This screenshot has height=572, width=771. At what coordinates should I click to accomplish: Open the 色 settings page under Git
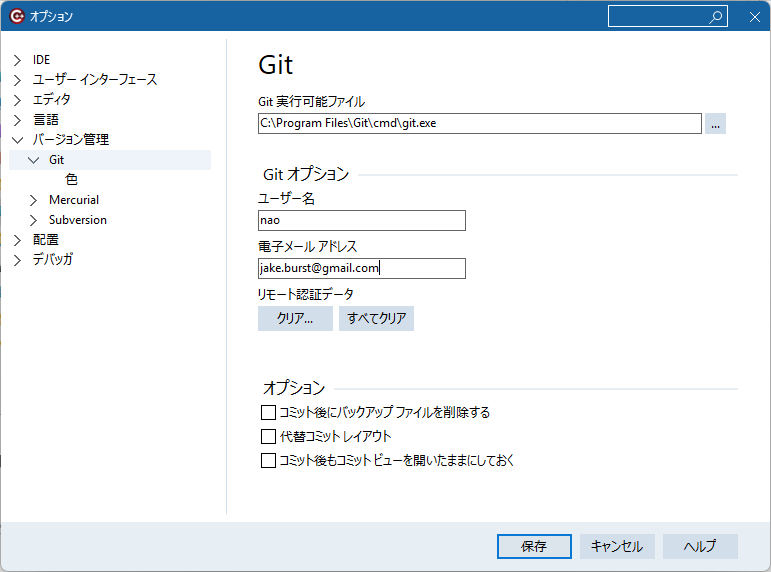point(71,180)
